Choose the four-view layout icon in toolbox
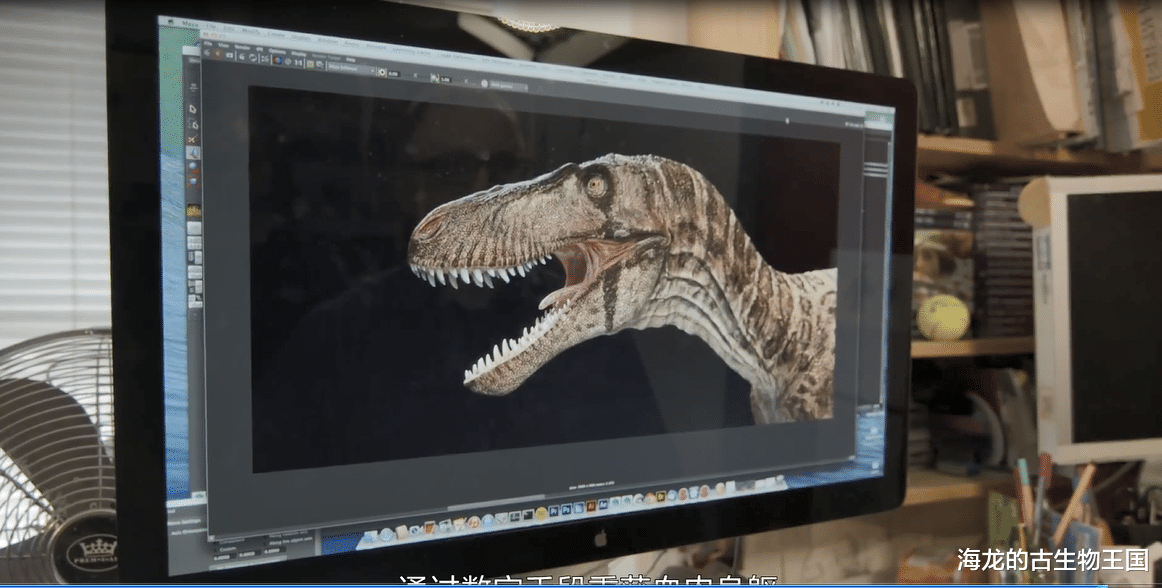 coord(195,244)
